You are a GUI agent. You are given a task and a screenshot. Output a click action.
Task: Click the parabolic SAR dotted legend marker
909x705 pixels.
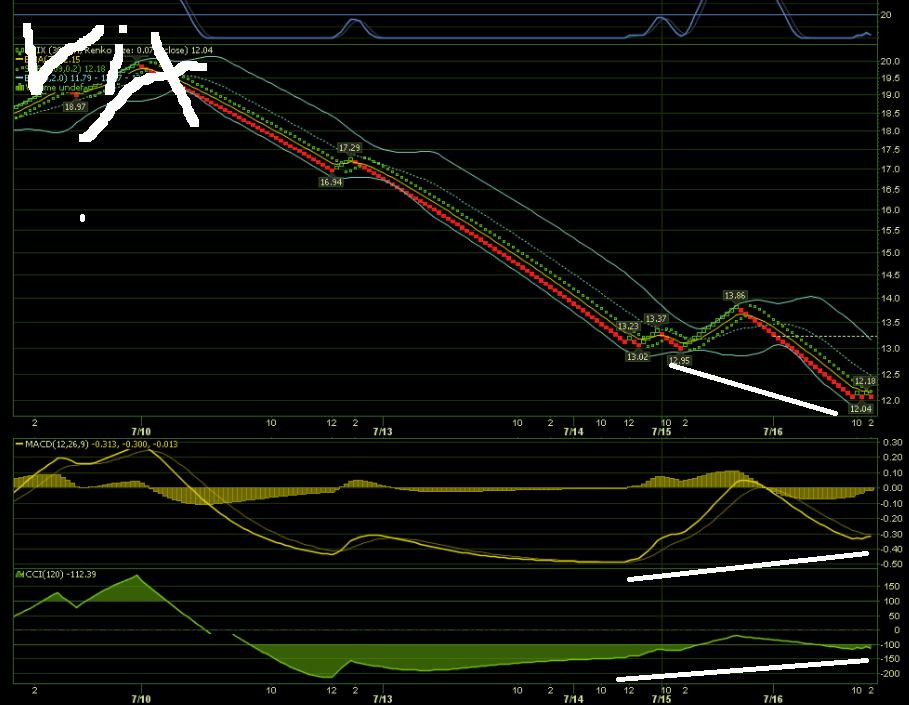[x=19, y=68]
